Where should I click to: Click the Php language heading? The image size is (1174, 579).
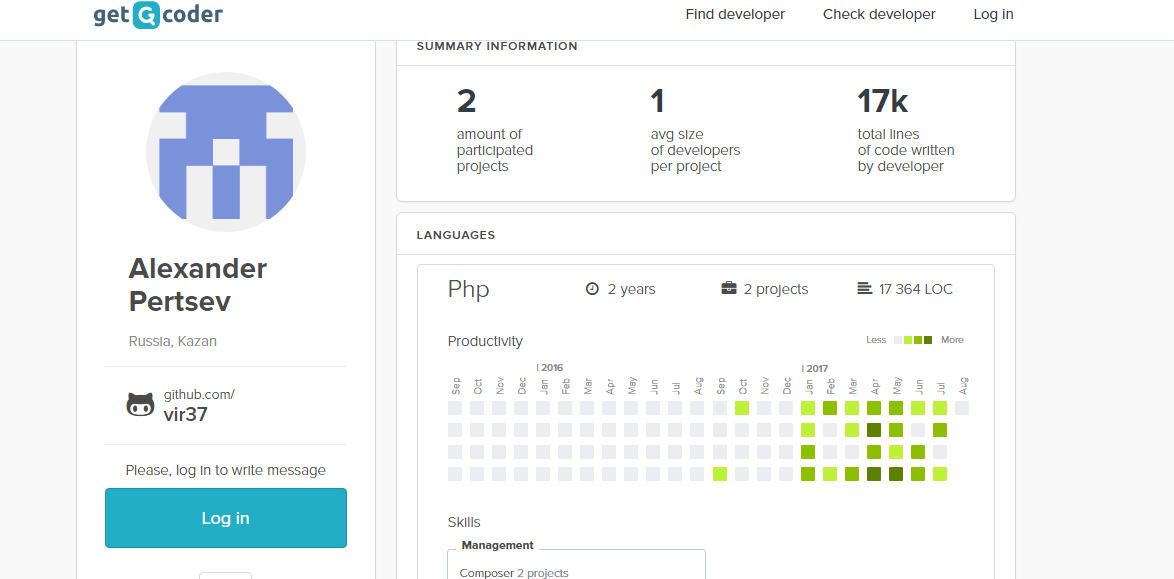469,290
